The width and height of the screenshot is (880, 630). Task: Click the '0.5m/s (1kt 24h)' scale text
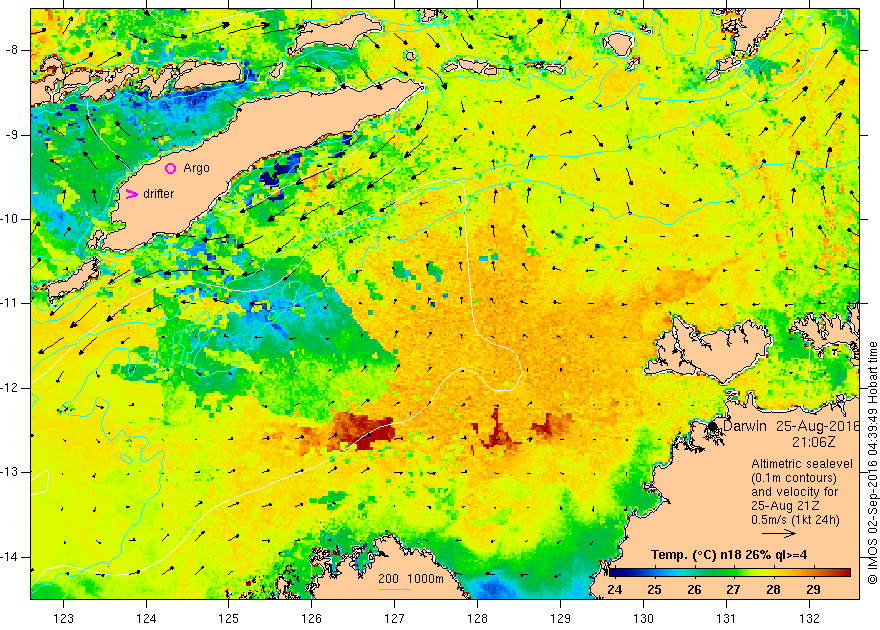click(795, 520)
